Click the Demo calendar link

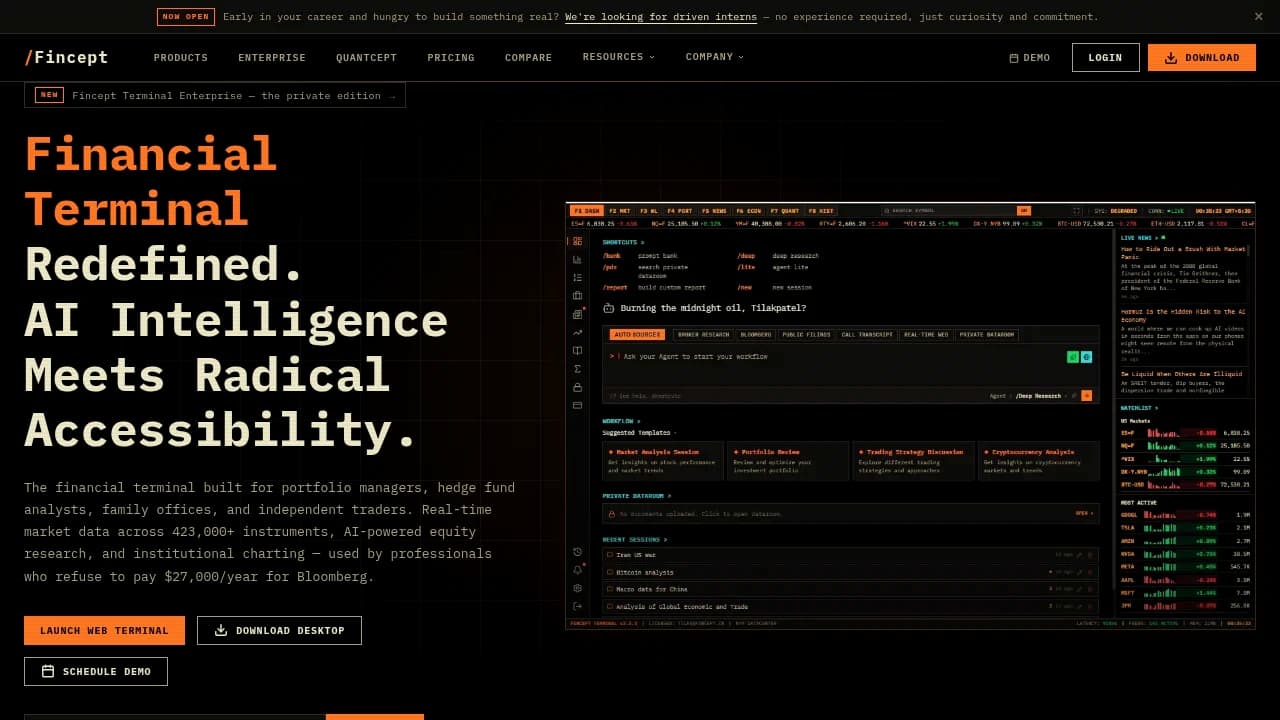pyautogui.click(x=1030, y=58)
